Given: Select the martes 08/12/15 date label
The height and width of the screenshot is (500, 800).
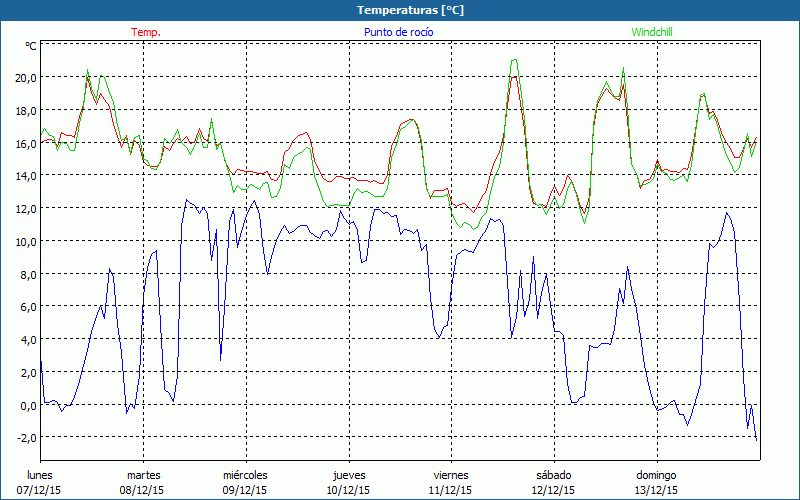Looking at the screenshot, I should point(144,482).
